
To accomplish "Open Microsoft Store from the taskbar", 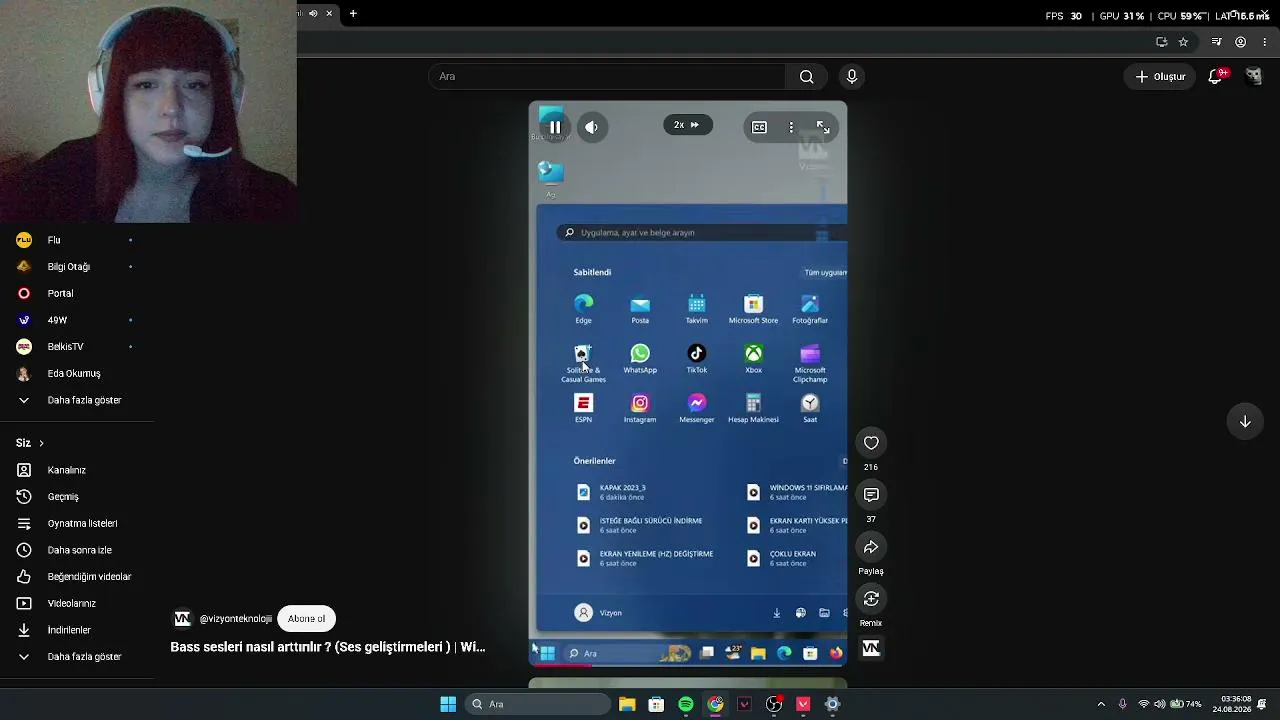I will click(656, 704).
